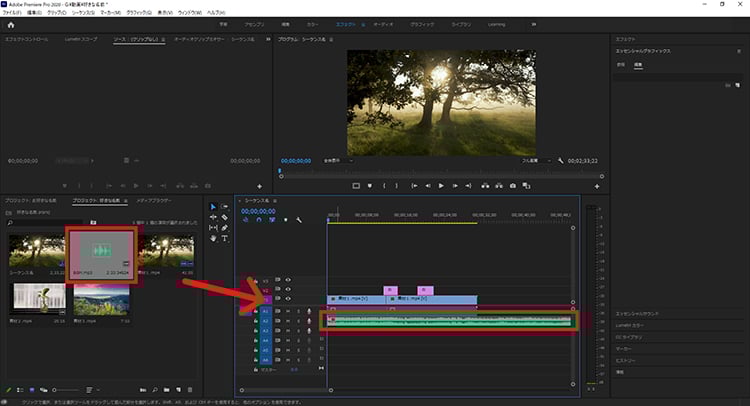Viewport: 750px width, 406px height.
Task: Click New Bin folder icon in Project panel
Action: click(166, 390)
